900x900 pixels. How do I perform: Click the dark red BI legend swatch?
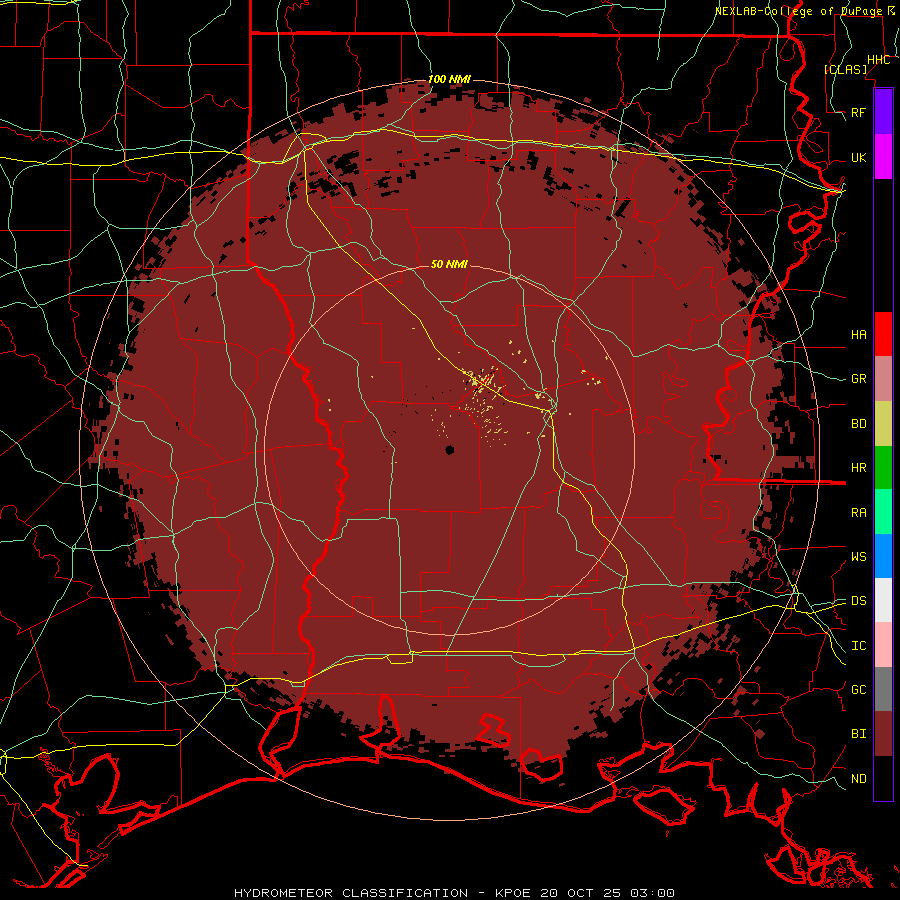[883, 734]
